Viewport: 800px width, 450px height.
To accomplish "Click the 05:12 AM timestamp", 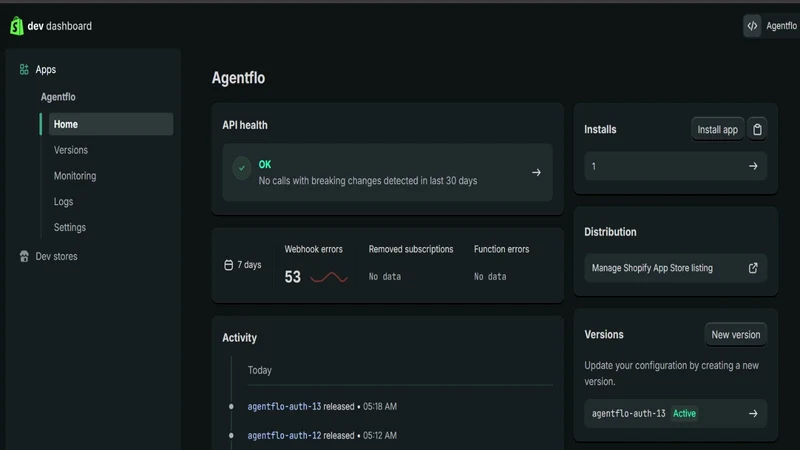I will coord(380,435).
